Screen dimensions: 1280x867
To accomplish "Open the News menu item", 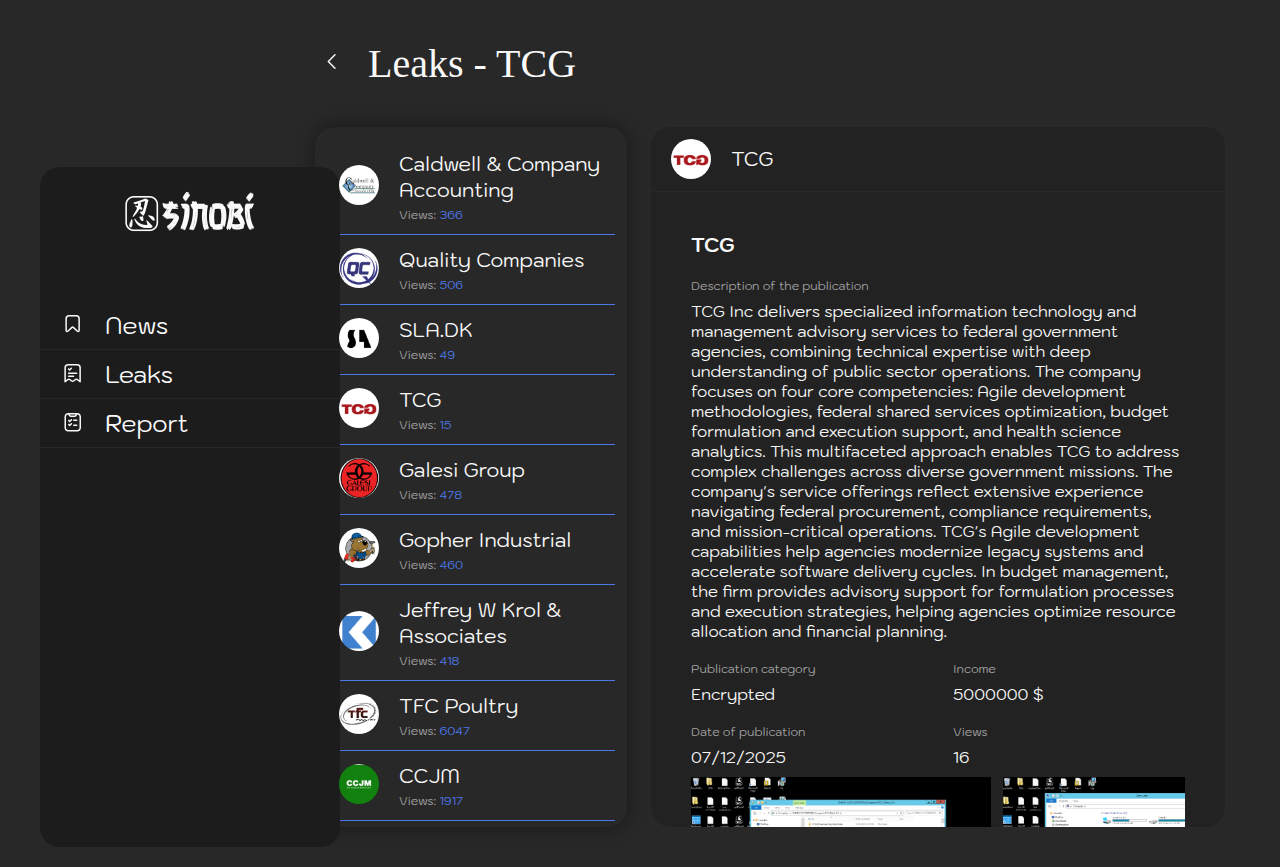I will [x=136, y=326].
